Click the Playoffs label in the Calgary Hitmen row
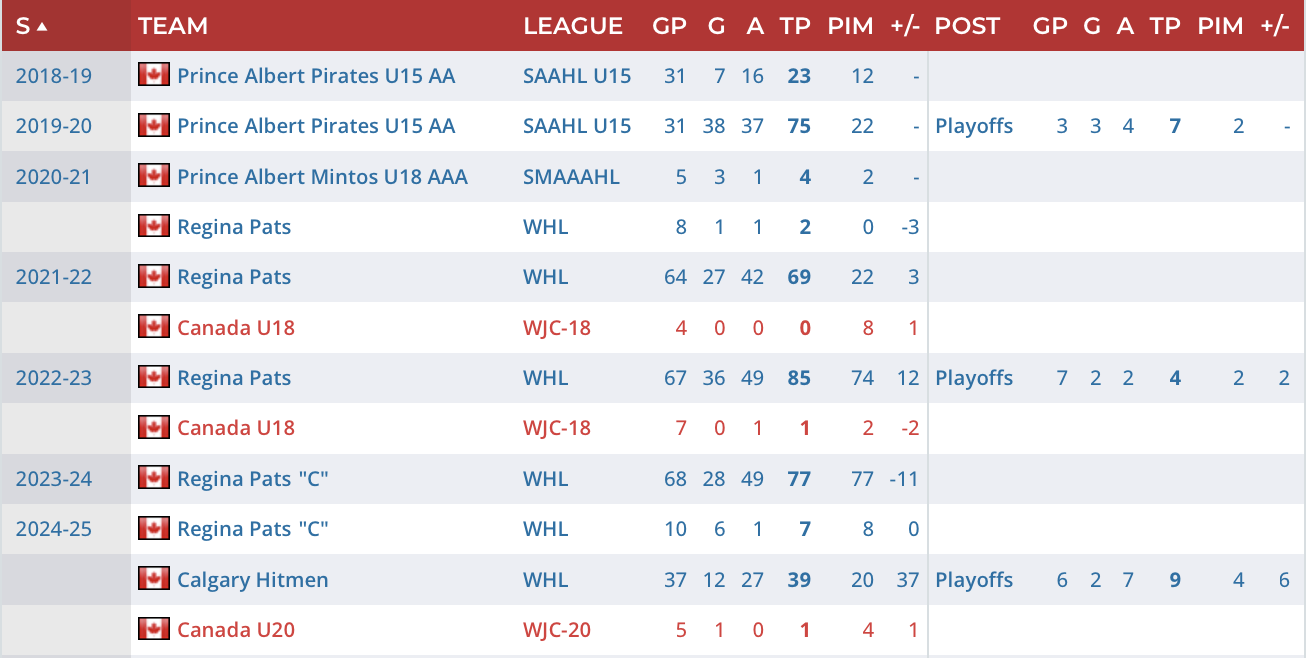The width and height of the screenshot is (1306, 658). pos(974,580)
